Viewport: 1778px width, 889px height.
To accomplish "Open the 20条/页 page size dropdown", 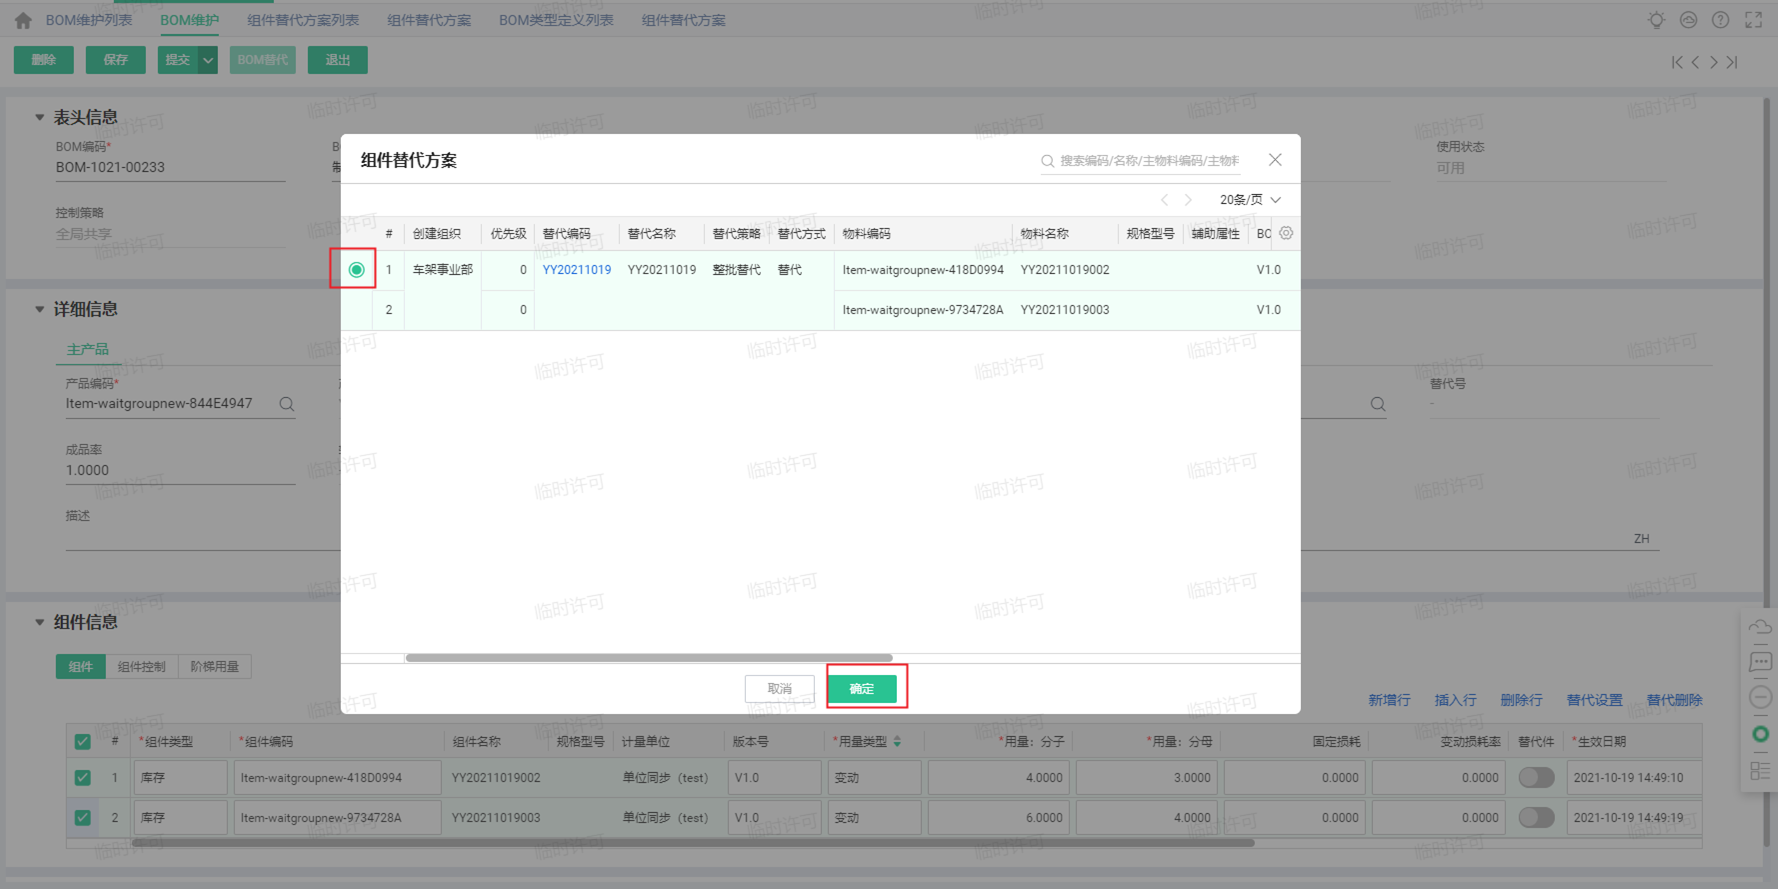I will (1250, 200).
